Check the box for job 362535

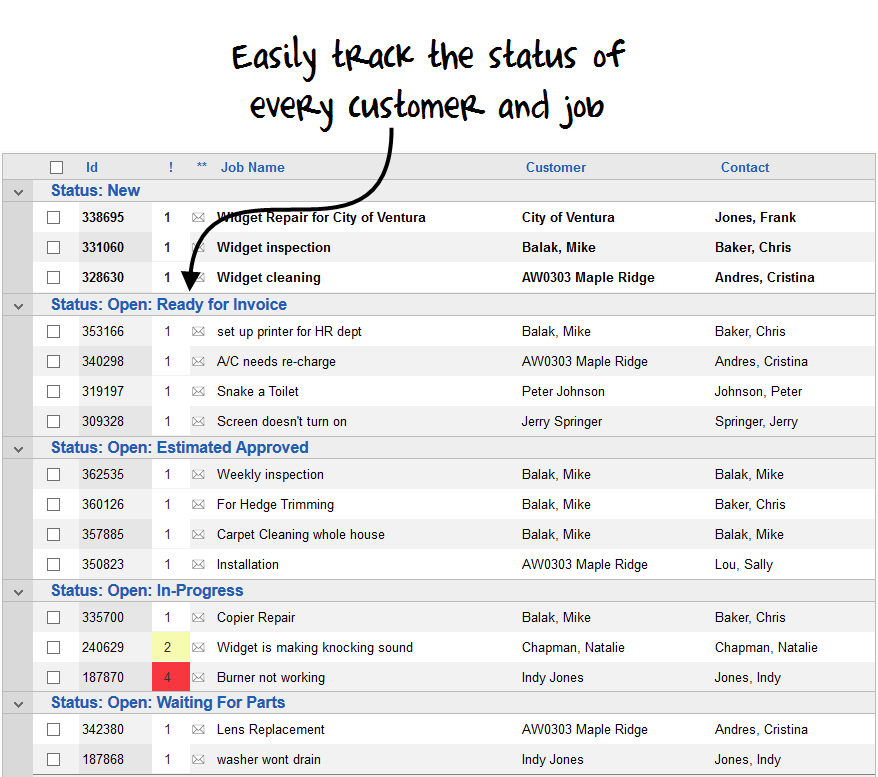tap(53, 475)
